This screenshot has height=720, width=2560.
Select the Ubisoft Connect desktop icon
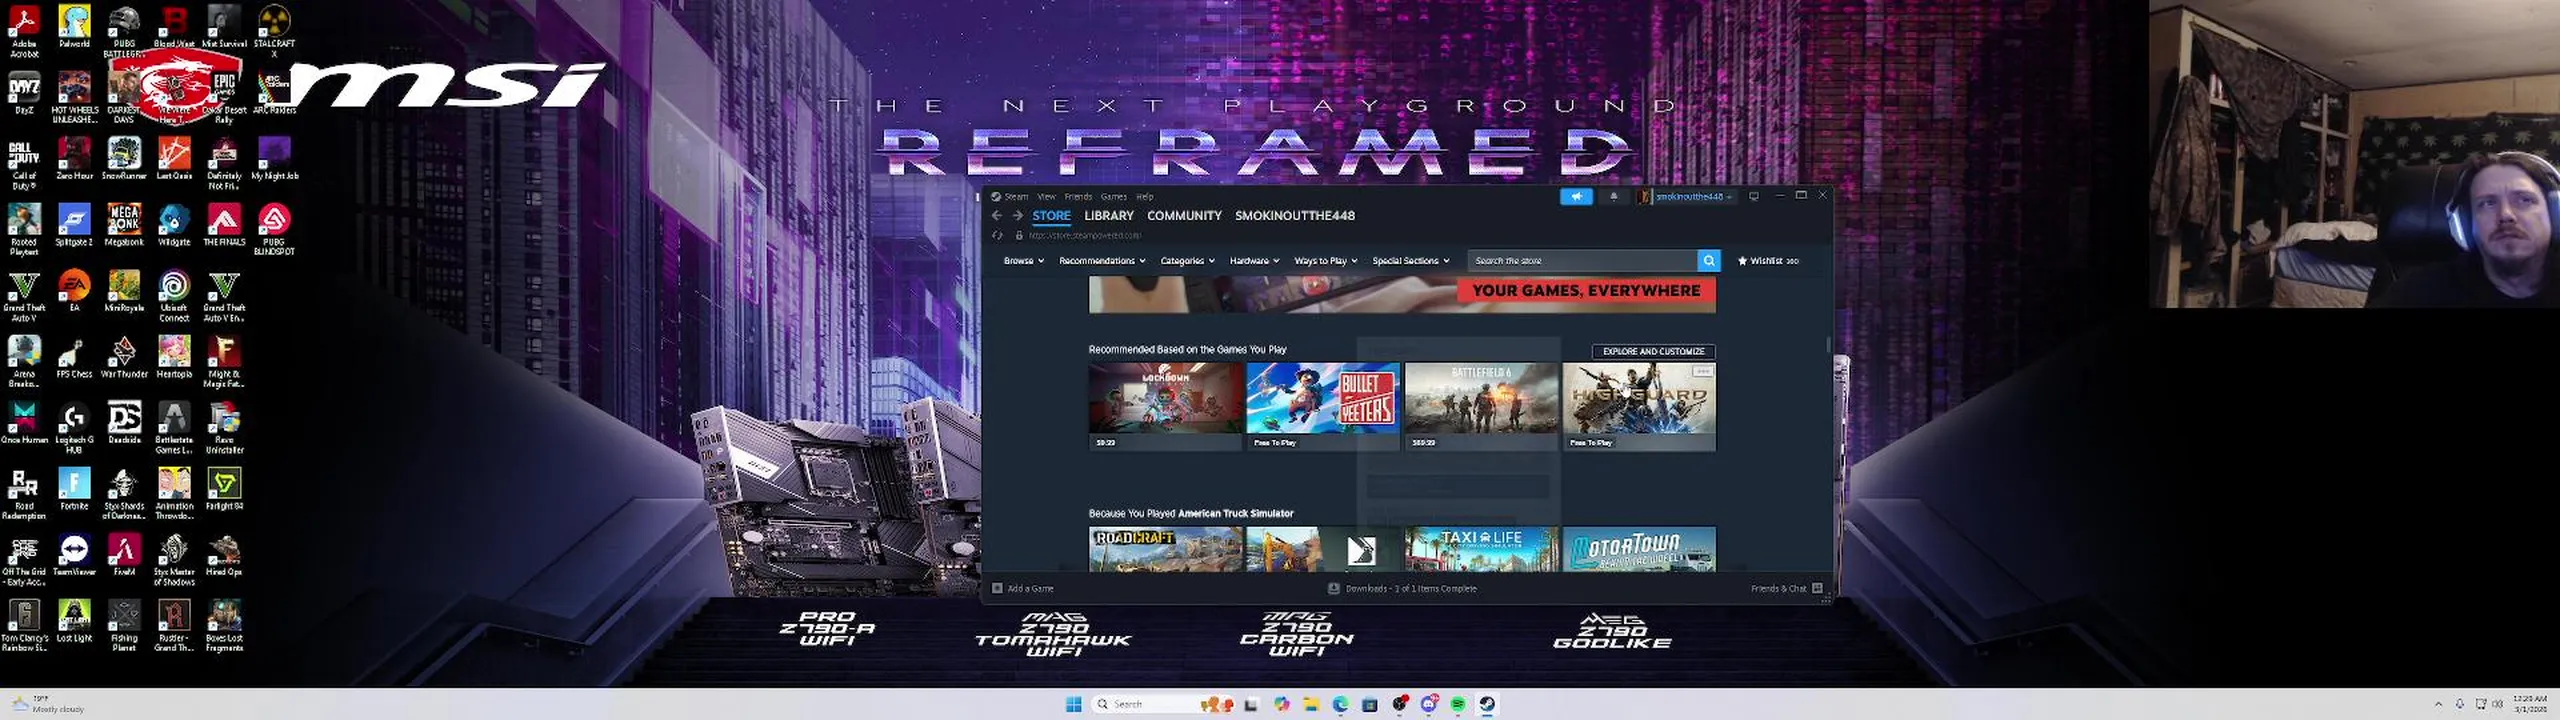[x=174, y=296]
